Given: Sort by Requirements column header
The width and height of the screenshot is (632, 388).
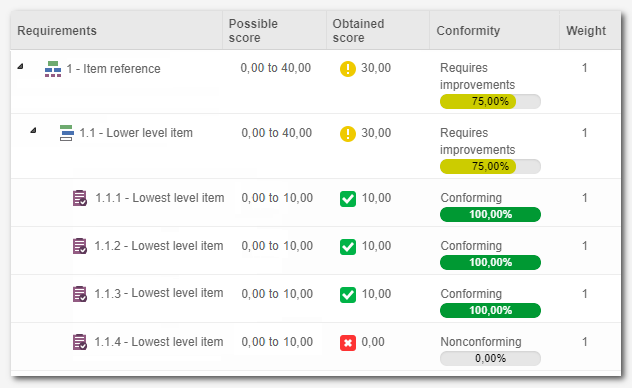Looking at the screenshot, I should [x=116, y=31].
